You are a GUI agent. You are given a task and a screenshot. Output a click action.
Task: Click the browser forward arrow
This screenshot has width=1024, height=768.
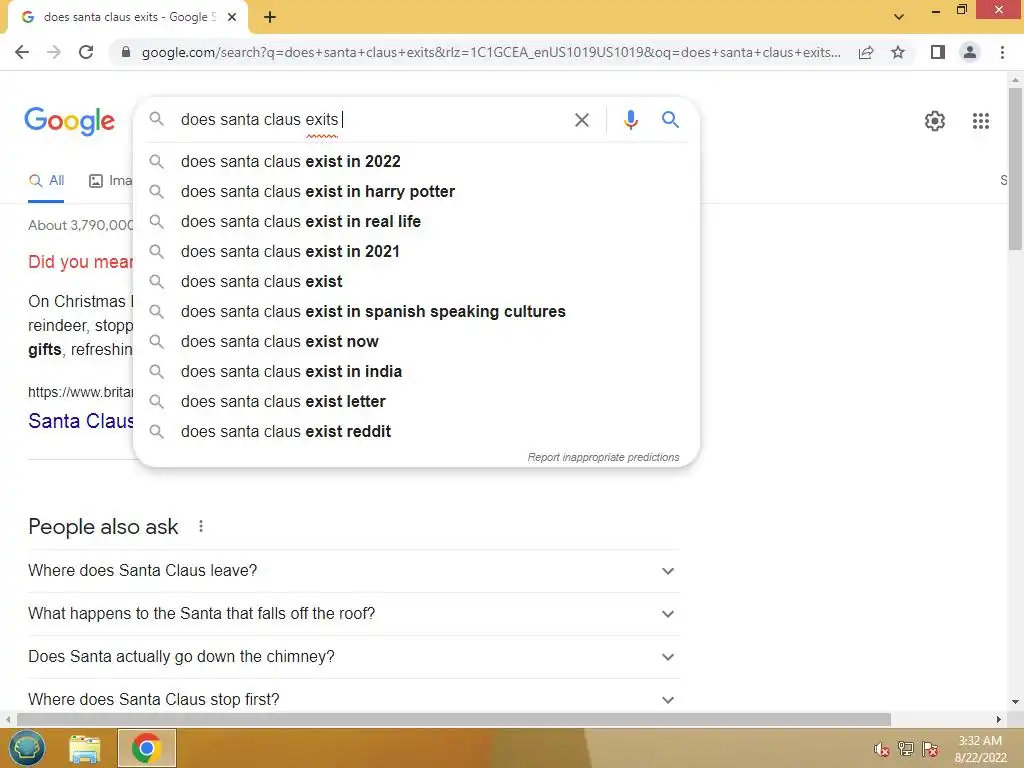click(x=54, y=52)
